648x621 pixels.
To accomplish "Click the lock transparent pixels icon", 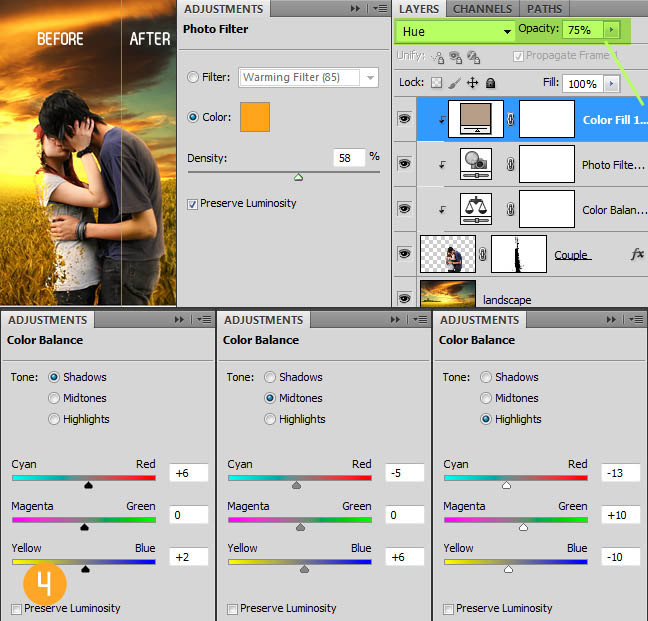I will pos(436,83).
